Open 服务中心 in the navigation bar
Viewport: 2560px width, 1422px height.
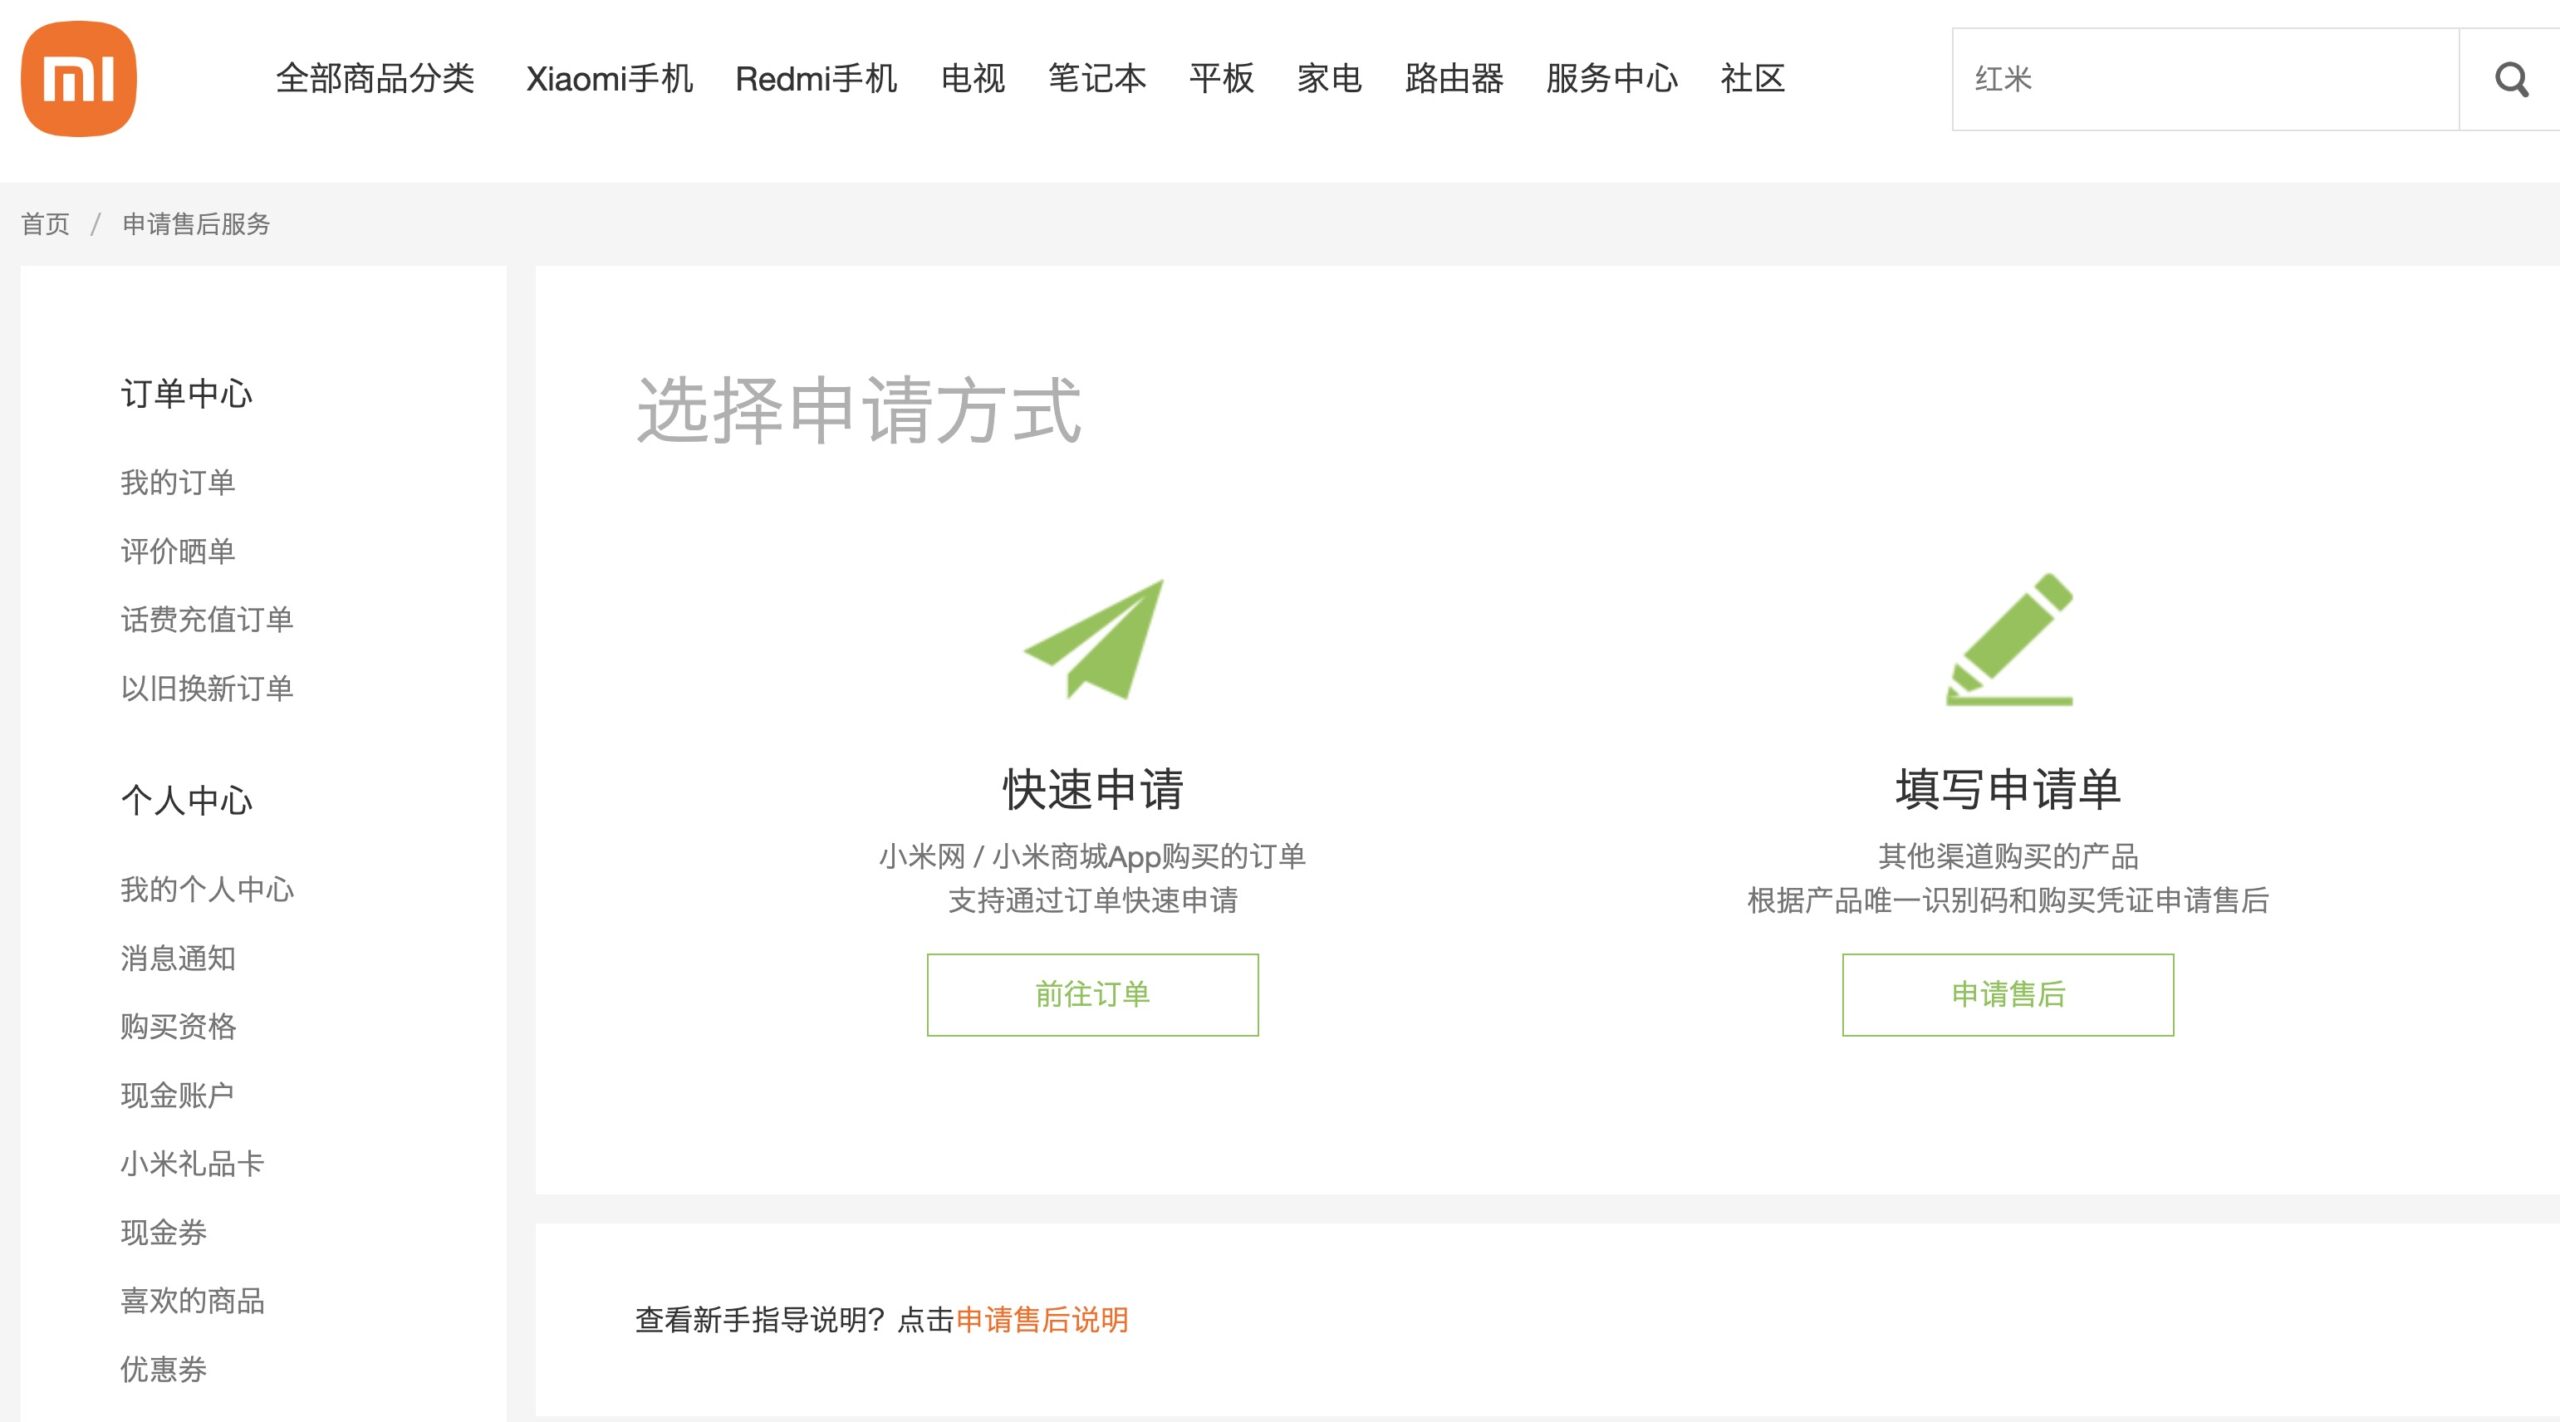point(1610,80)
